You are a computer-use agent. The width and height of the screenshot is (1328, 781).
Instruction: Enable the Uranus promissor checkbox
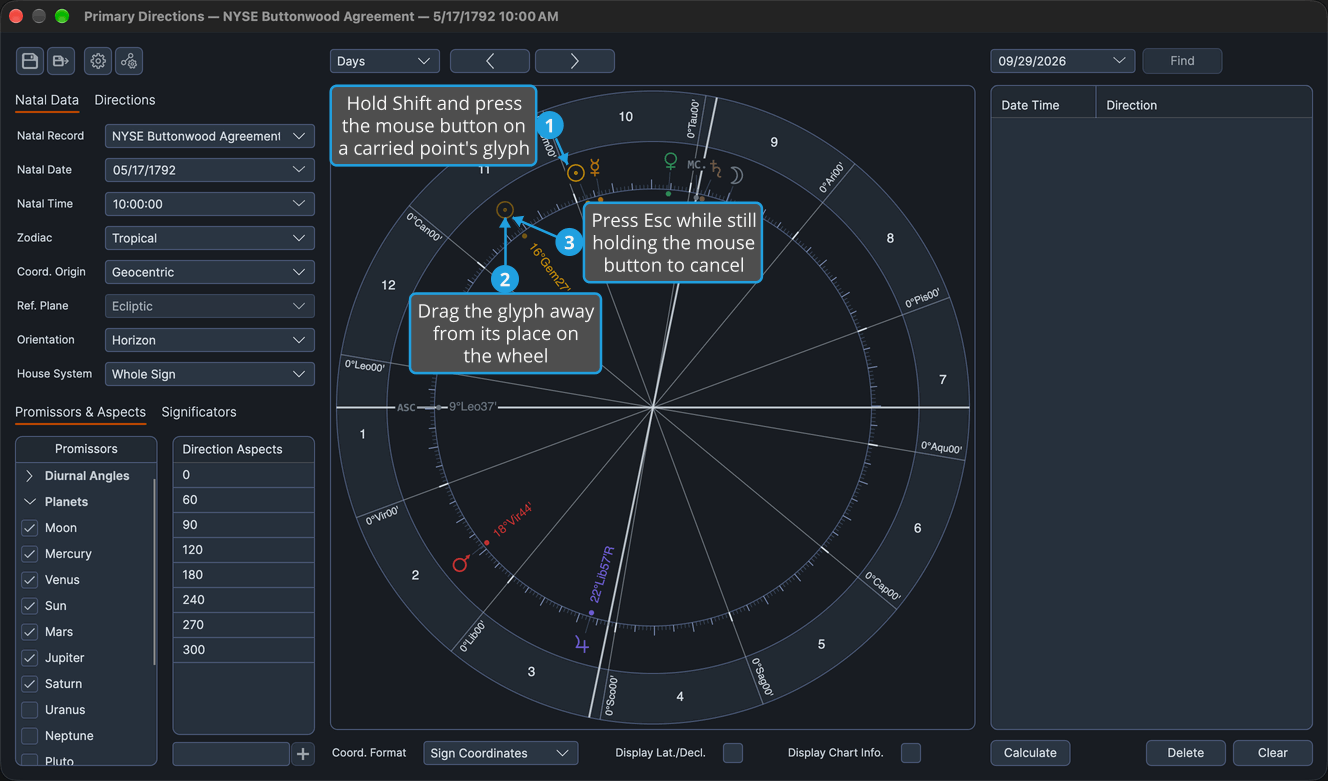coord(30,710)
